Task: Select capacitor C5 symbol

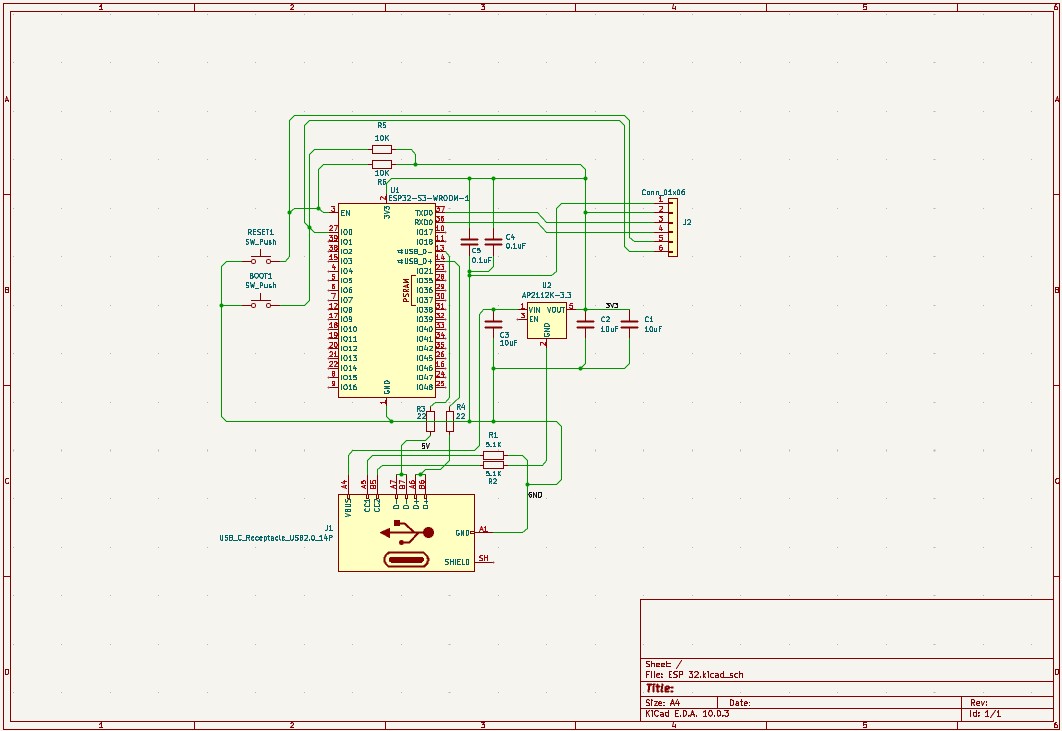Action: tap(469, 241)
